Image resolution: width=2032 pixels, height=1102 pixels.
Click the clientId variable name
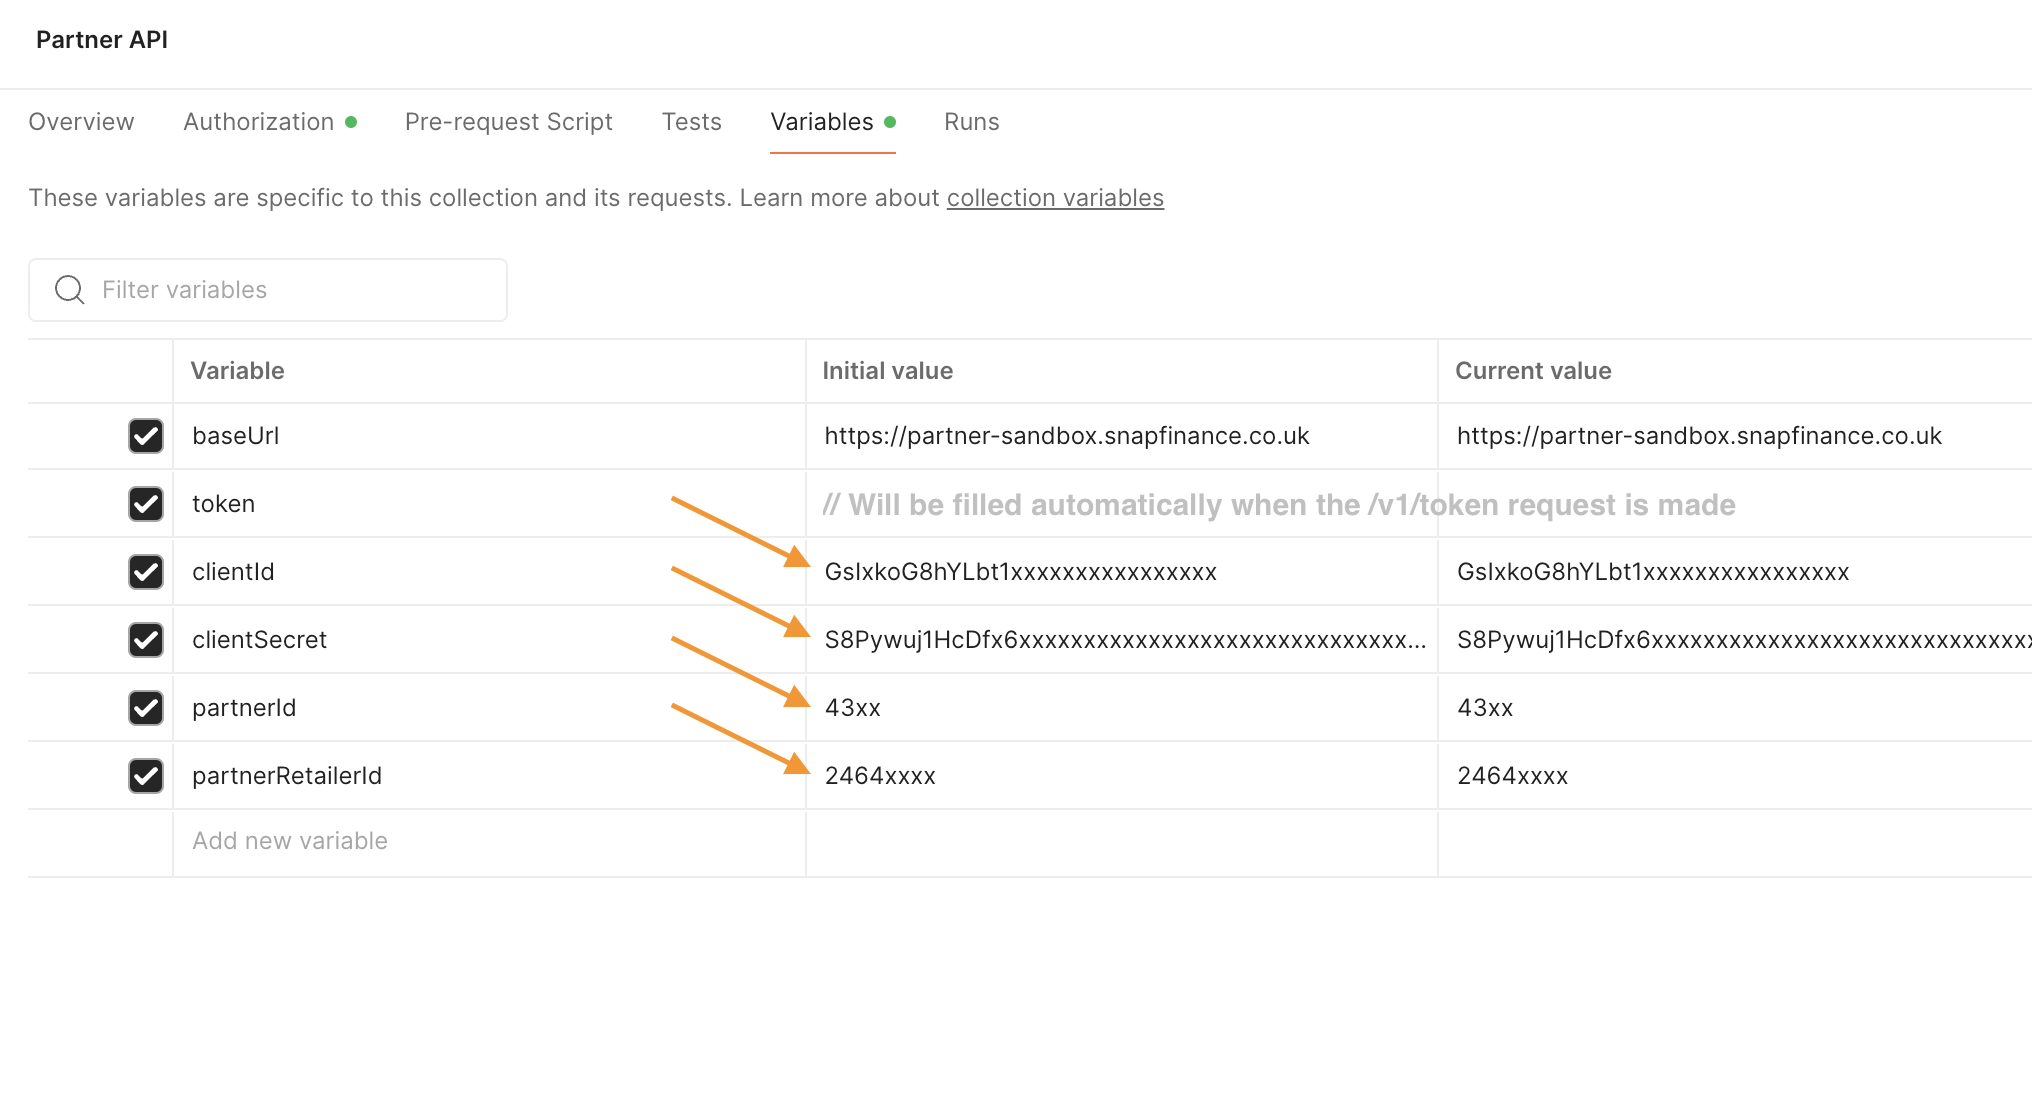tap(233, 572)
